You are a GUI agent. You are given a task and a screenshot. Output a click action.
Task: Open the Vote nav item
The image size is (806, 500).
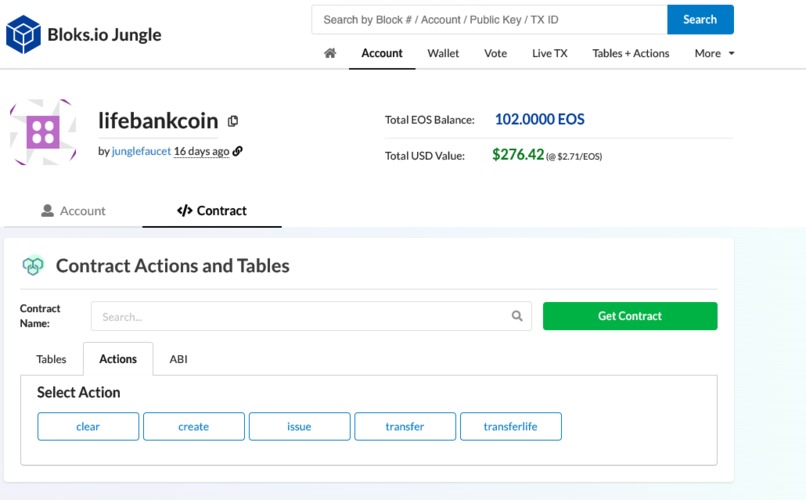[496, 53]
